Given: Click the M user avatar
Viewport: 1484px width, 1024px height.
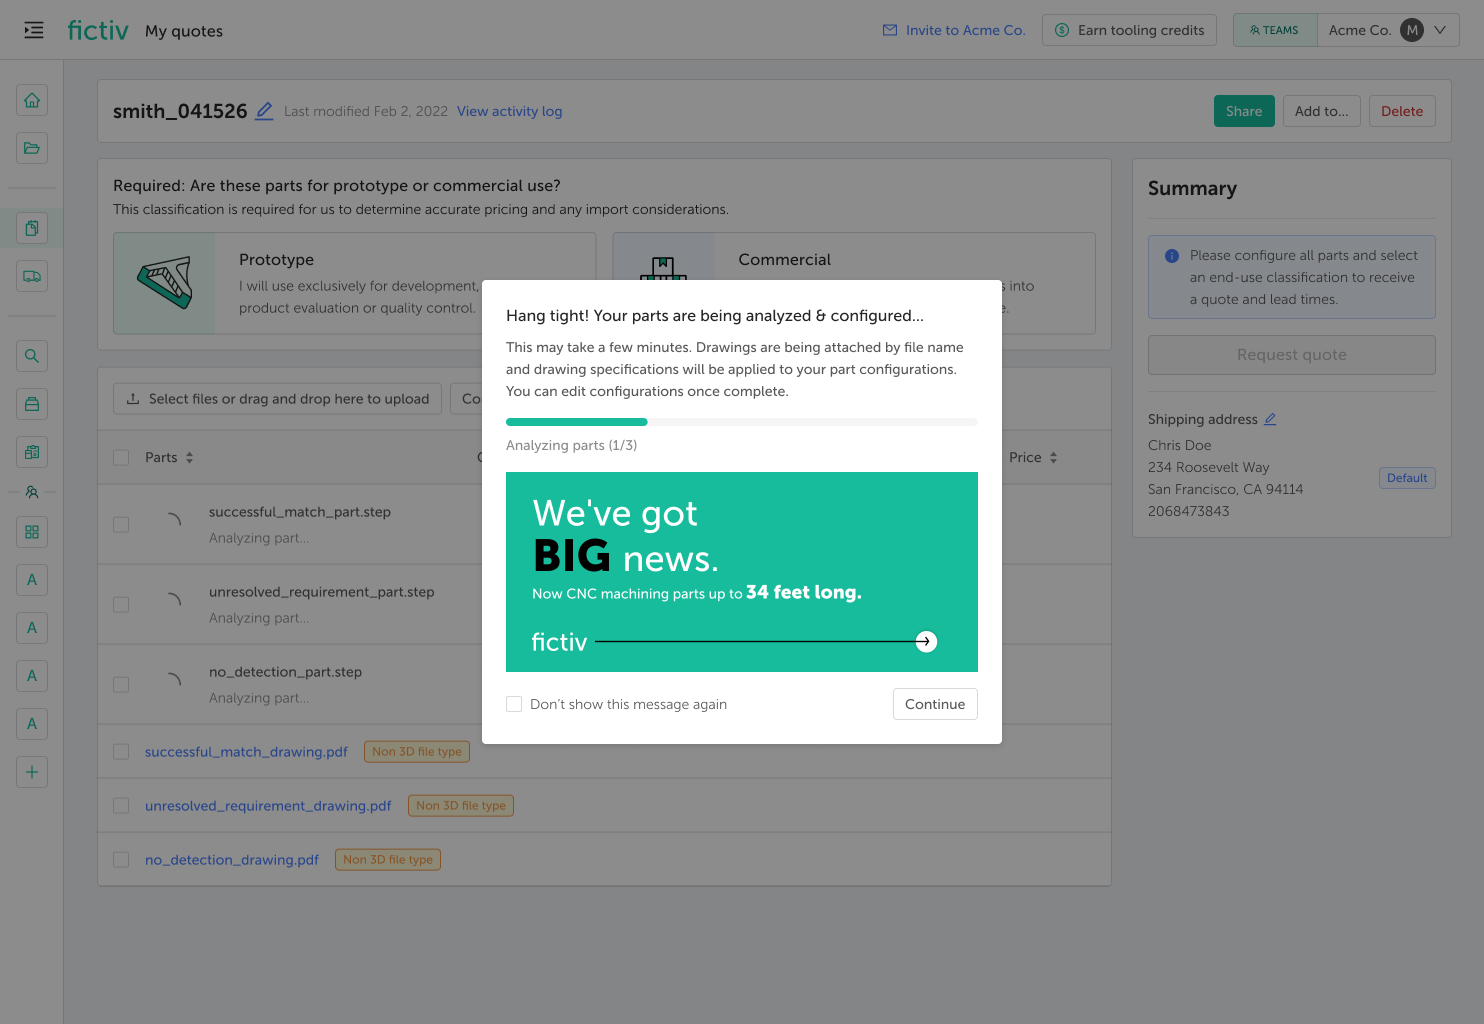Looking at the screenshot, I should 1412,30.
